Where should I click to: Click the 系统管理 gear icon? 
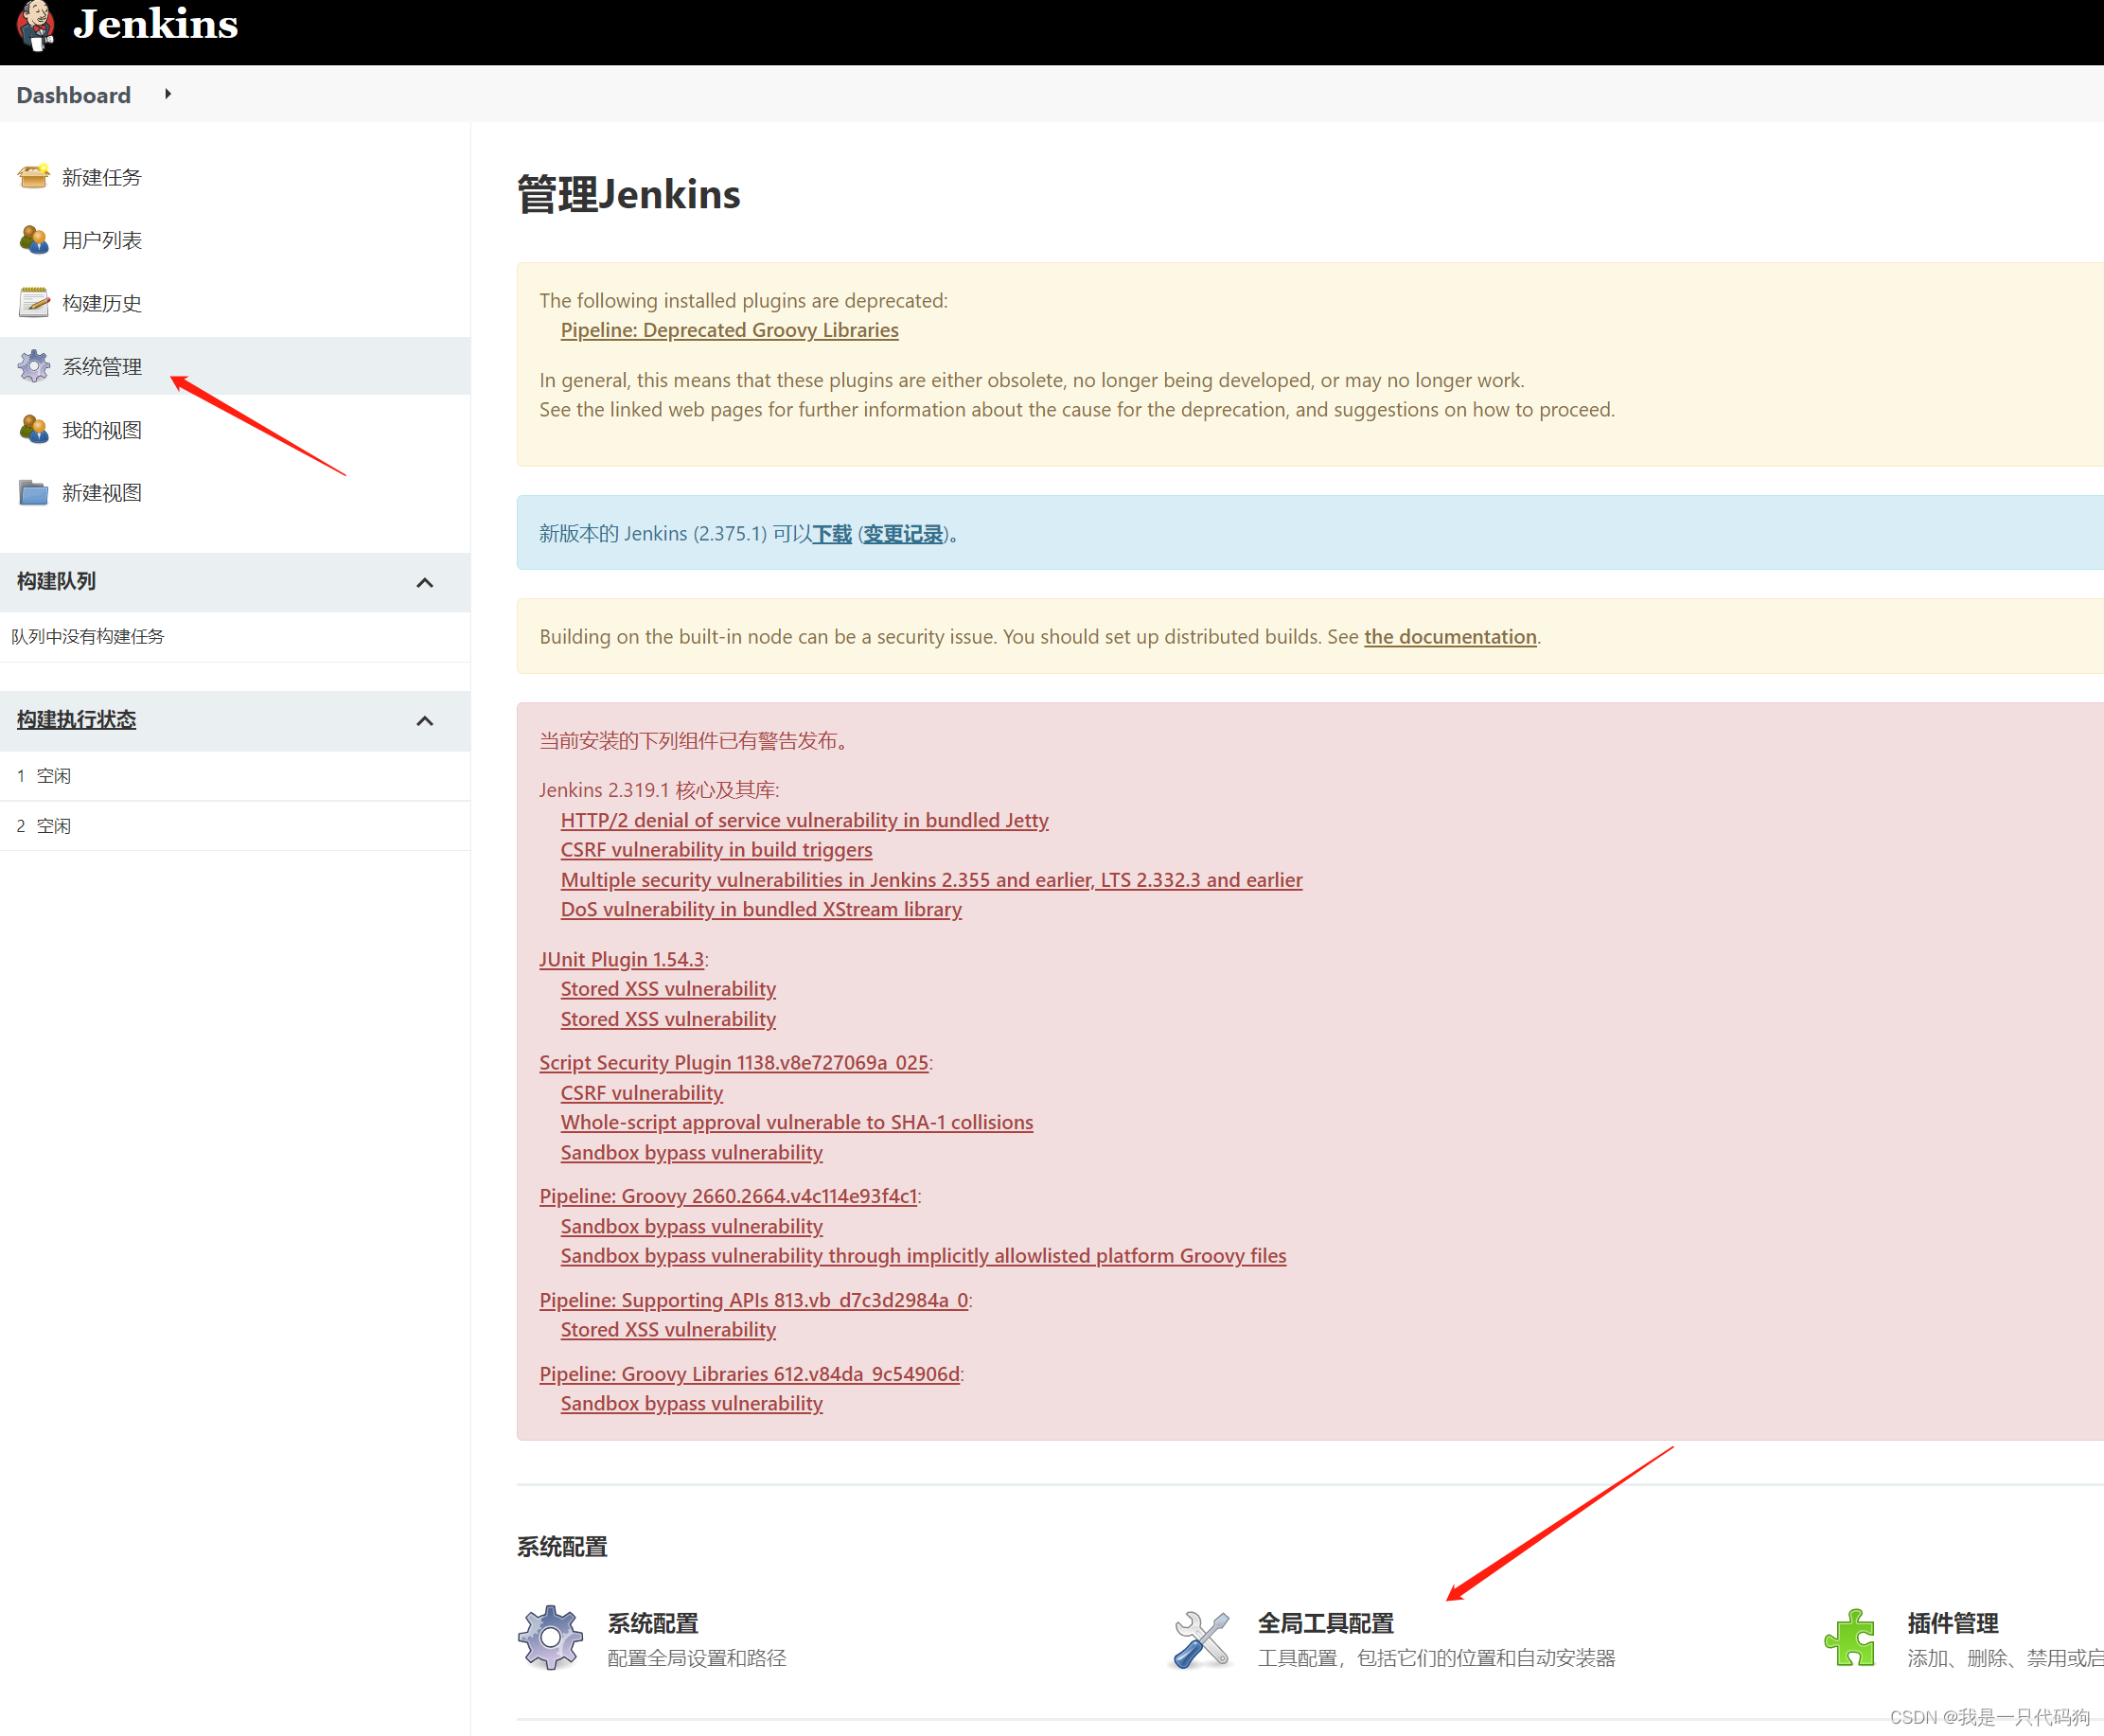click(x=33, y=365)
